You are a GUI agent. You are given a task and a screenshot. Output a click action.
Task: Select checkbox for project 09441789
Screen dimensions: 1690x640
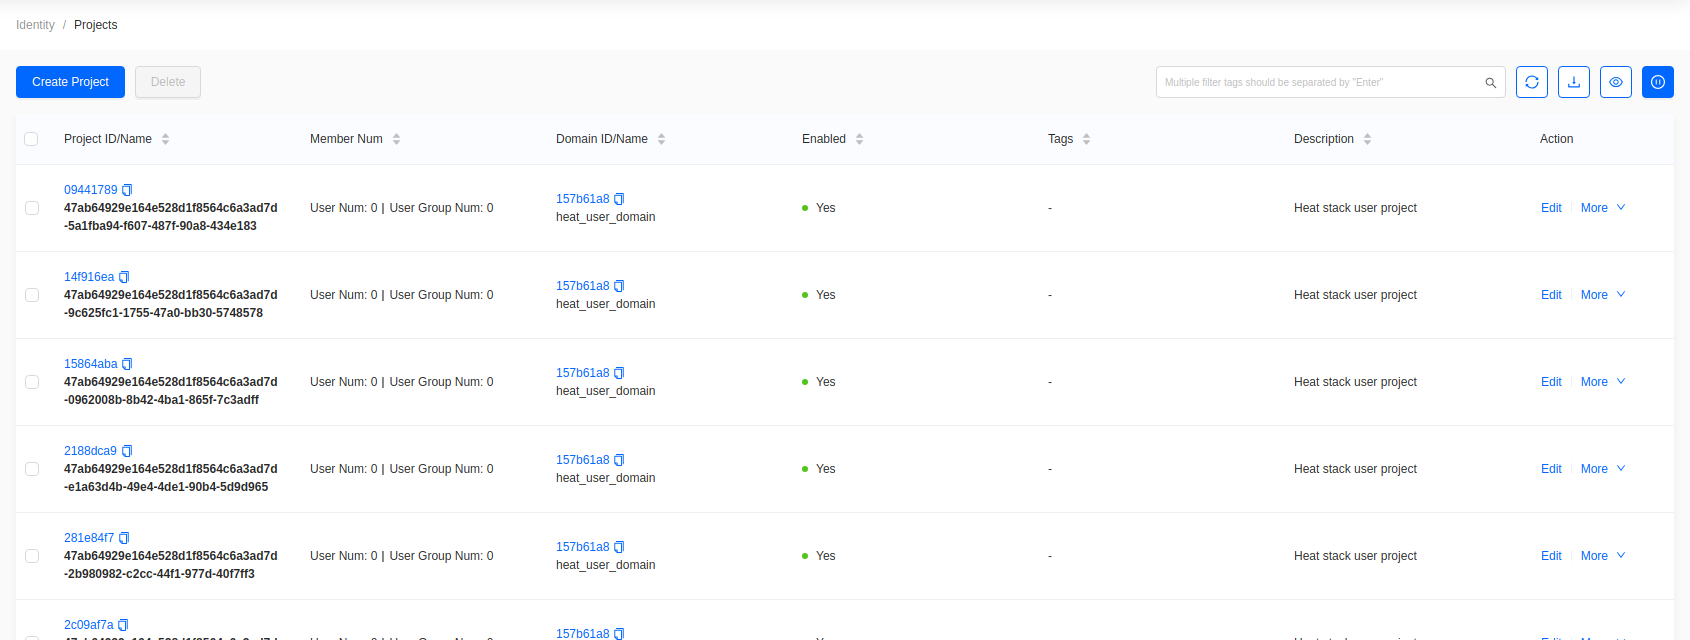click(32, 208)
